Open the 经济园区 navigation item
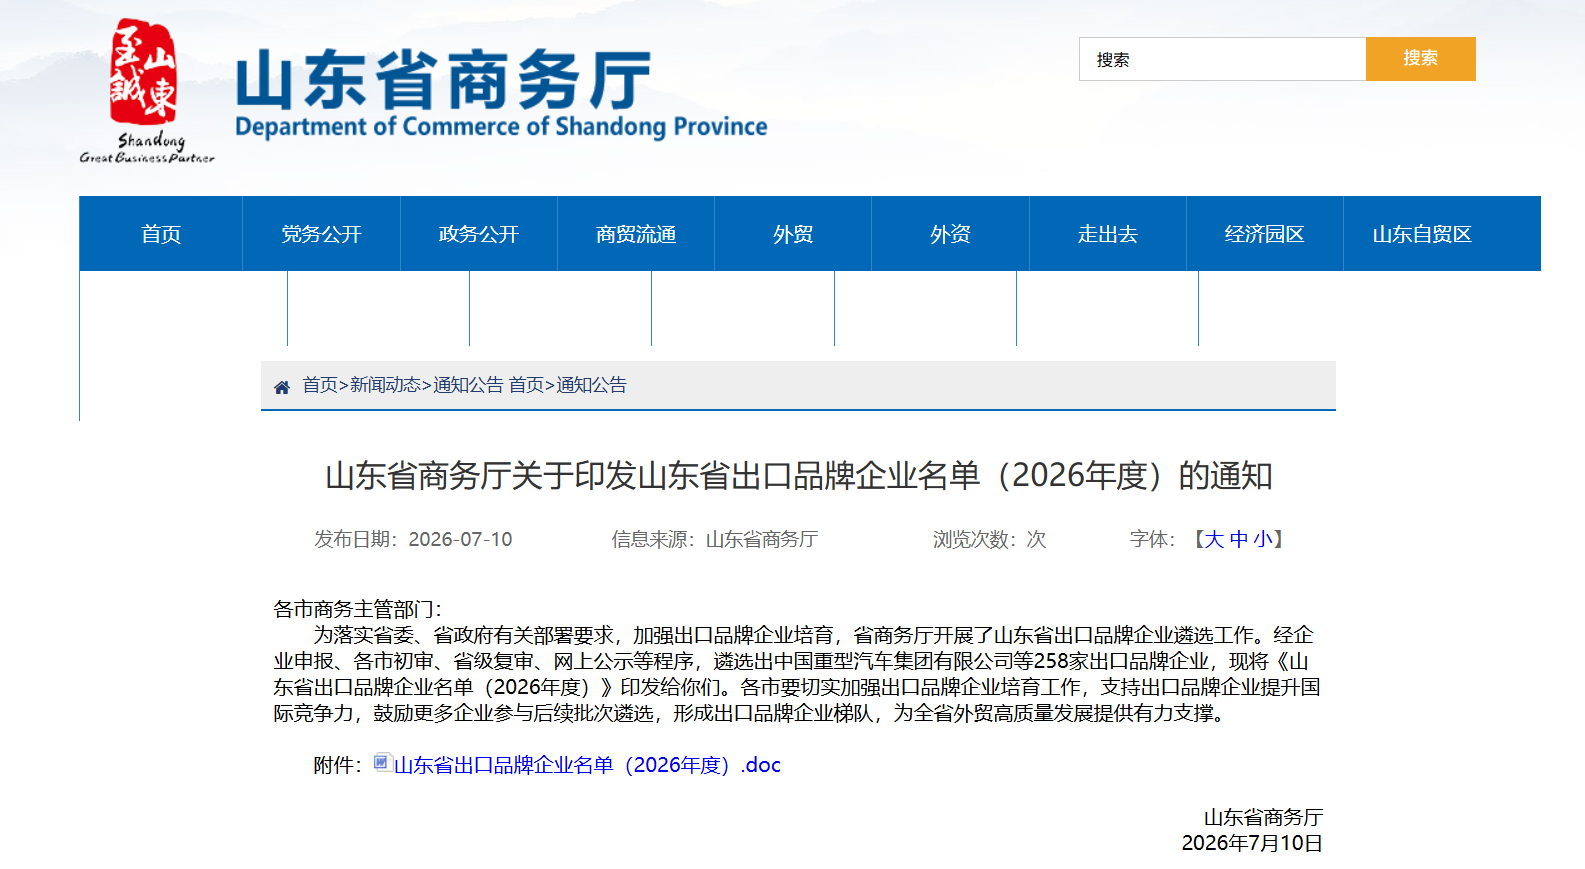This screenshot has height=869, width=1585. (1265, 234)
